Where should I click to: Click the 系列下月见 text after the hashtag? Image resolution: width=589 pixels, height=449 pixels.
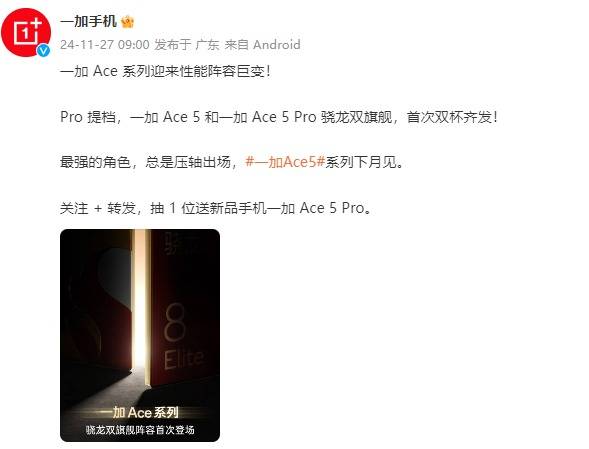364,162
